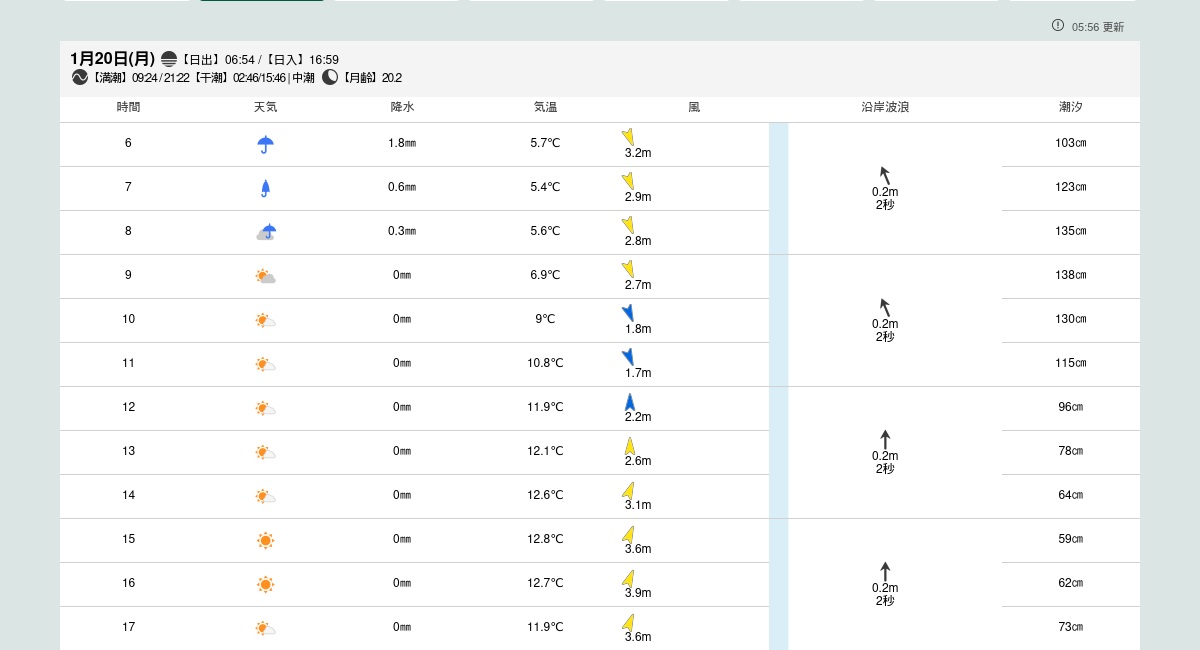Image resolution: width=1200 pixels, height=650 pixels.
Task: Click the closed umbrella icon at 7 o'clock
Action: 265,188
